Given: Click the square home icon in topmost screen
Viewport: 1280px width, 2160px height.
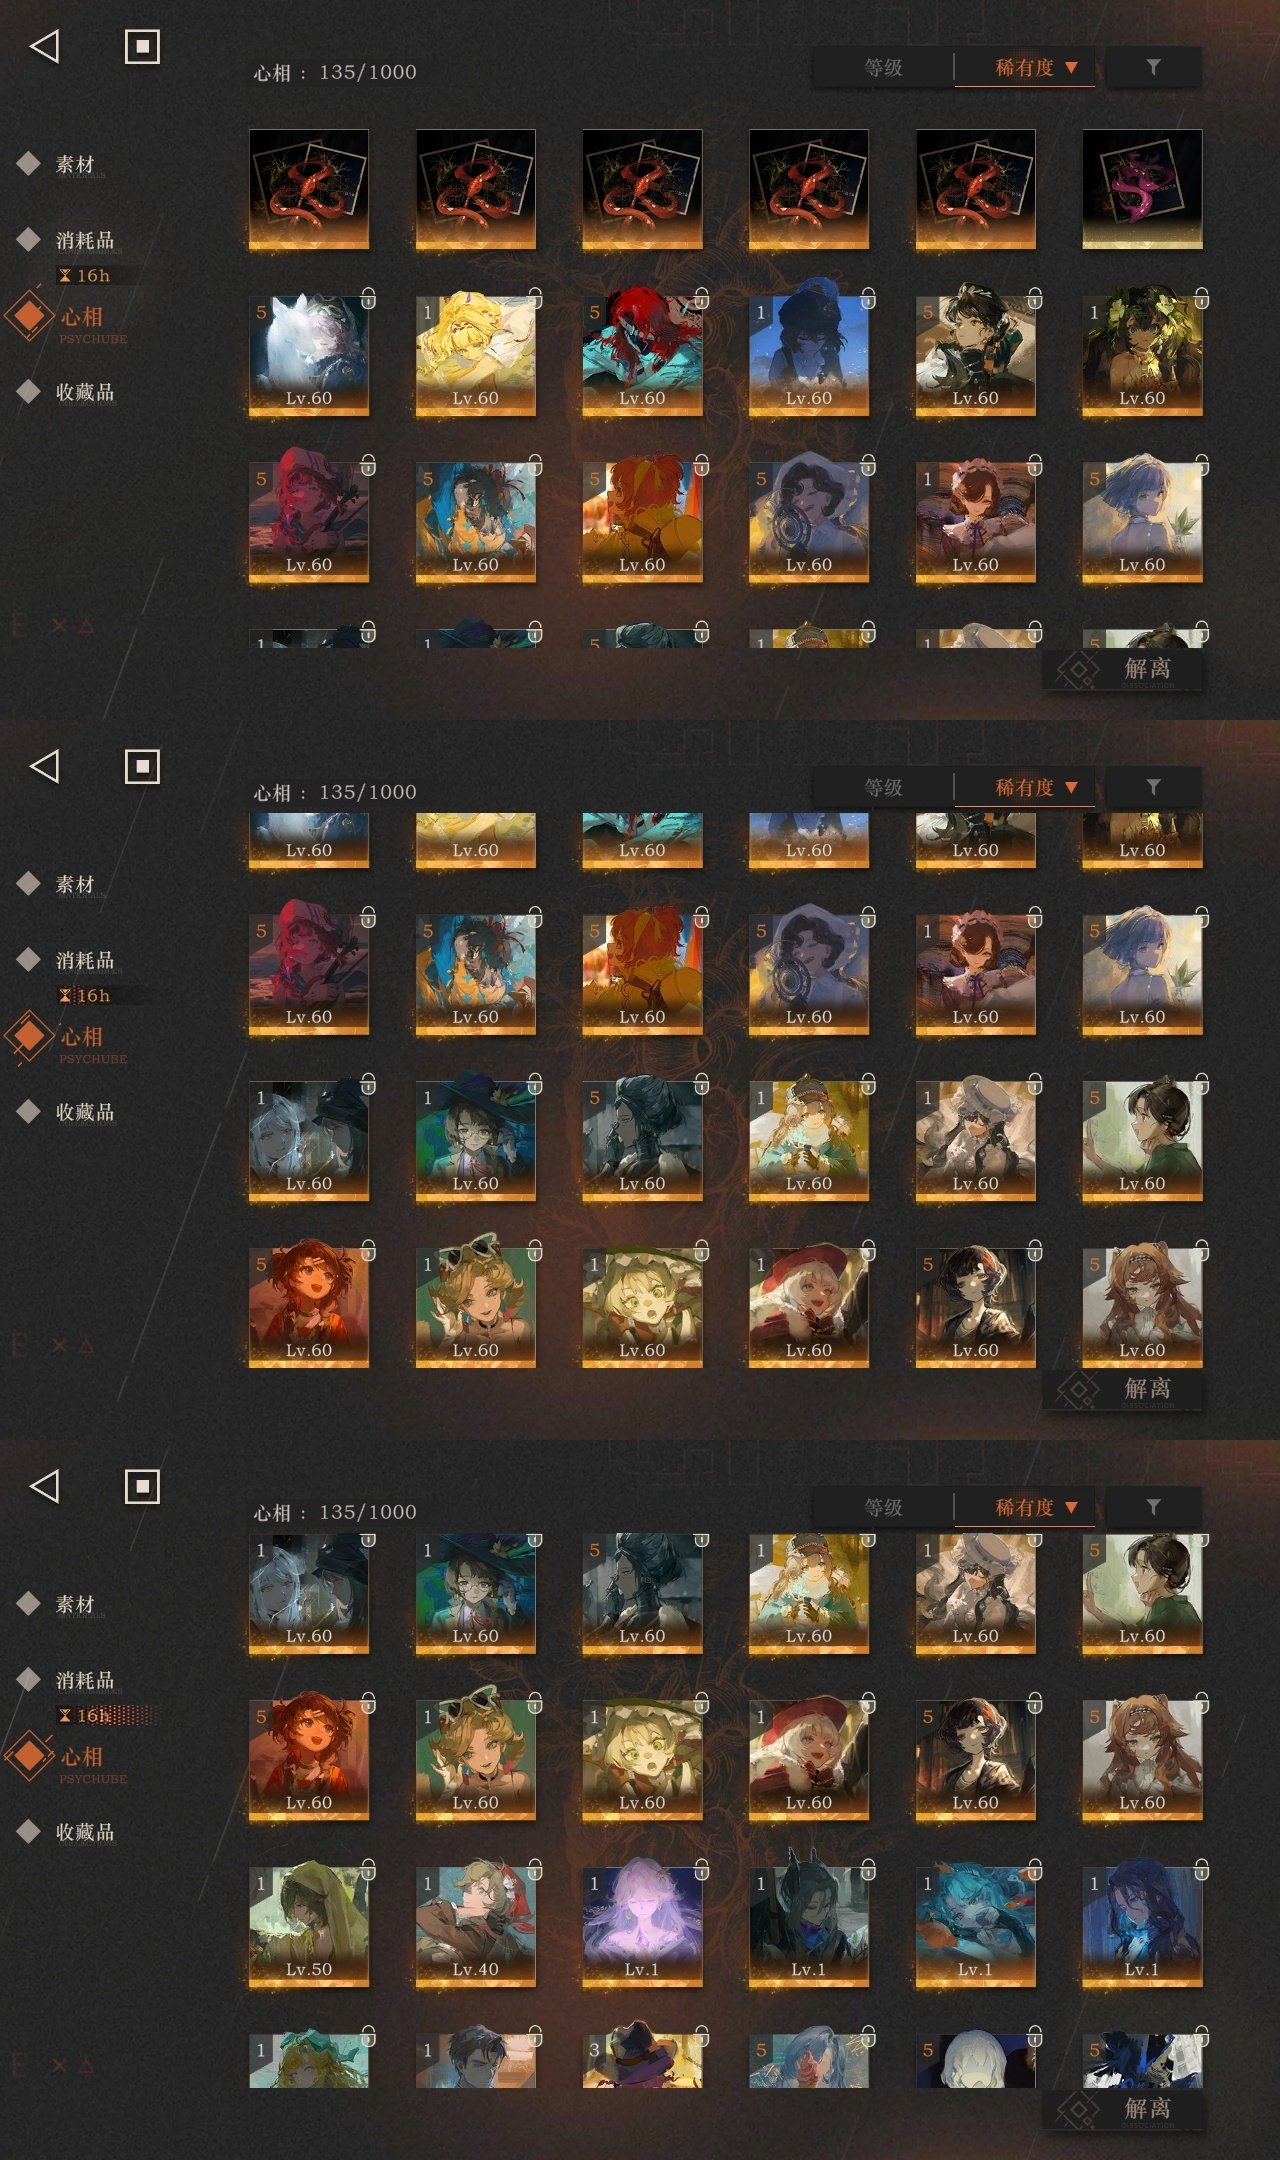Looking at the screenshot, I should tap(142, 46).
